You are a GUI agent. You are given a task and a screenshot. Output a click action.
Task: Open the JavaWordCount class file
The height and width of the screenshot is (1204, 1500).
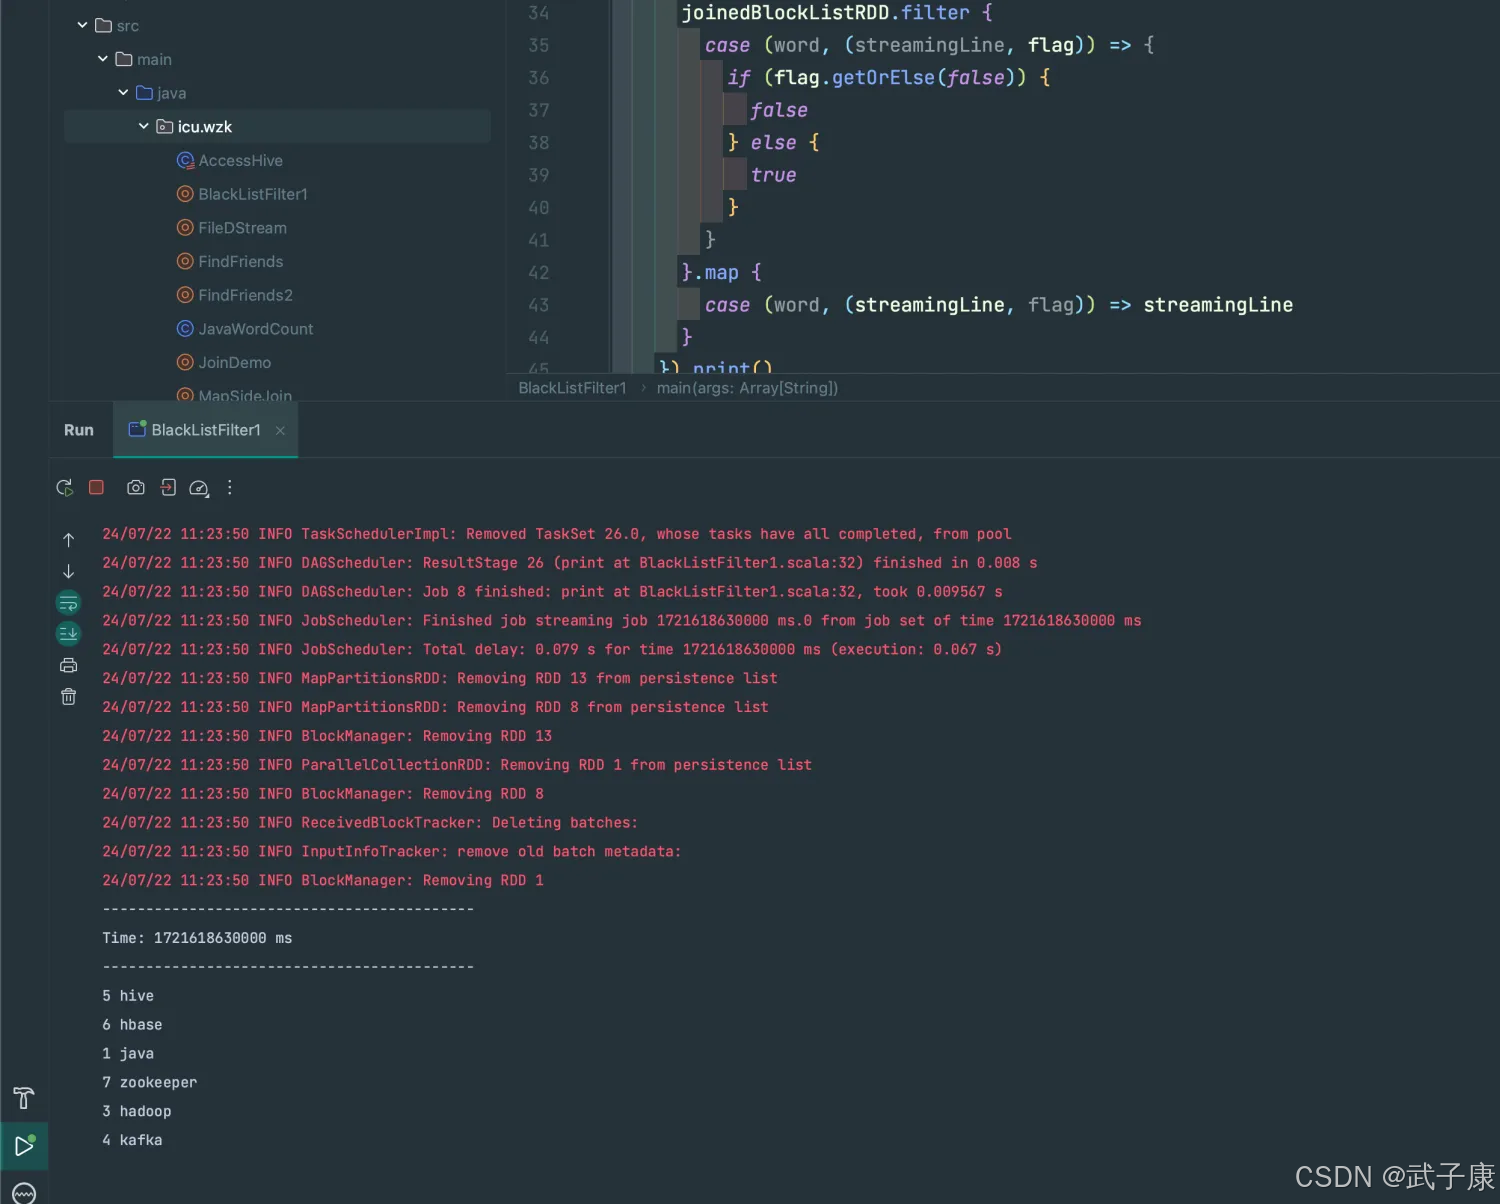(255, 329)
